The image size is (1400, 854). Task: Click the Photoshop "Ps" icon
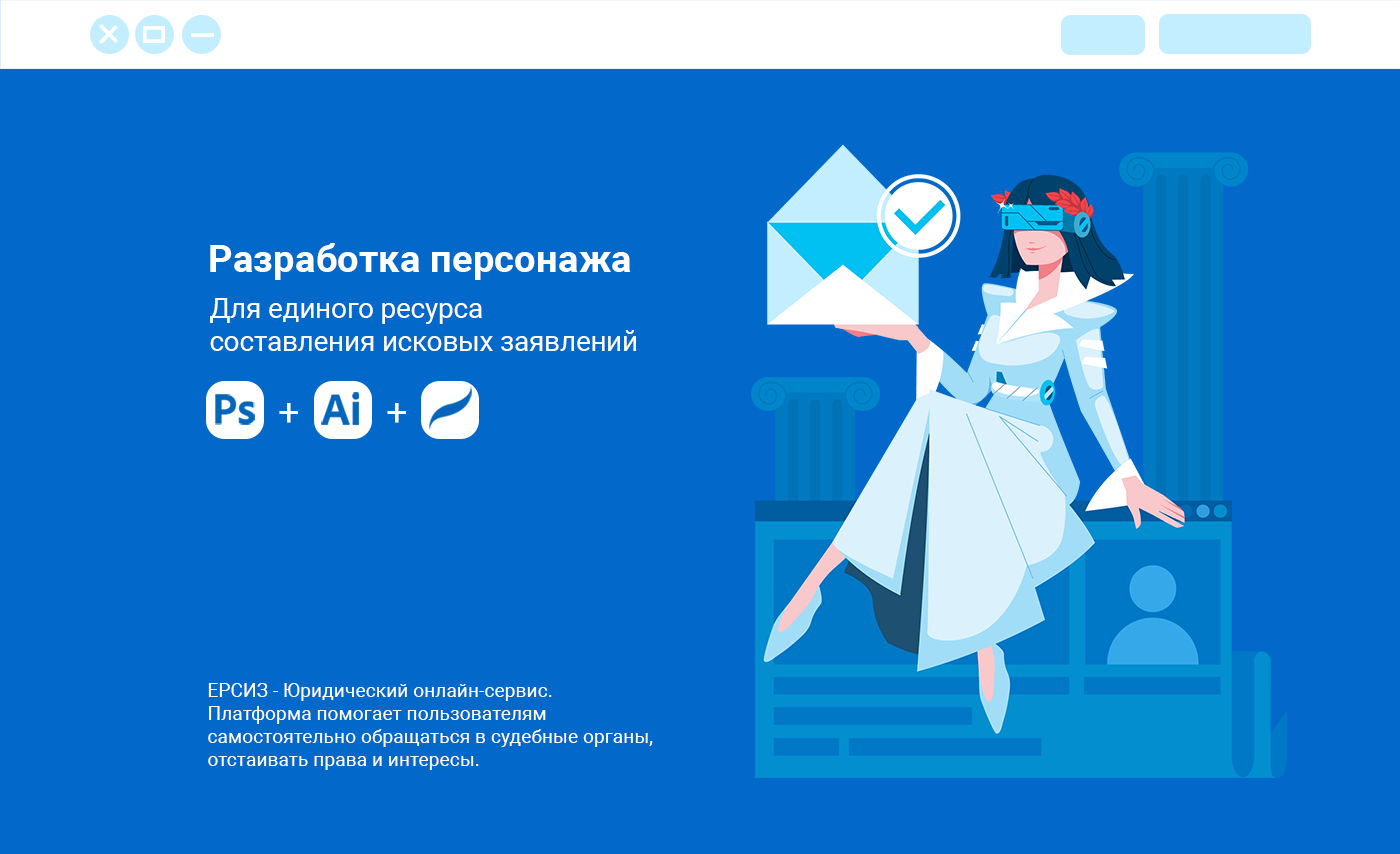pos(235,410)
